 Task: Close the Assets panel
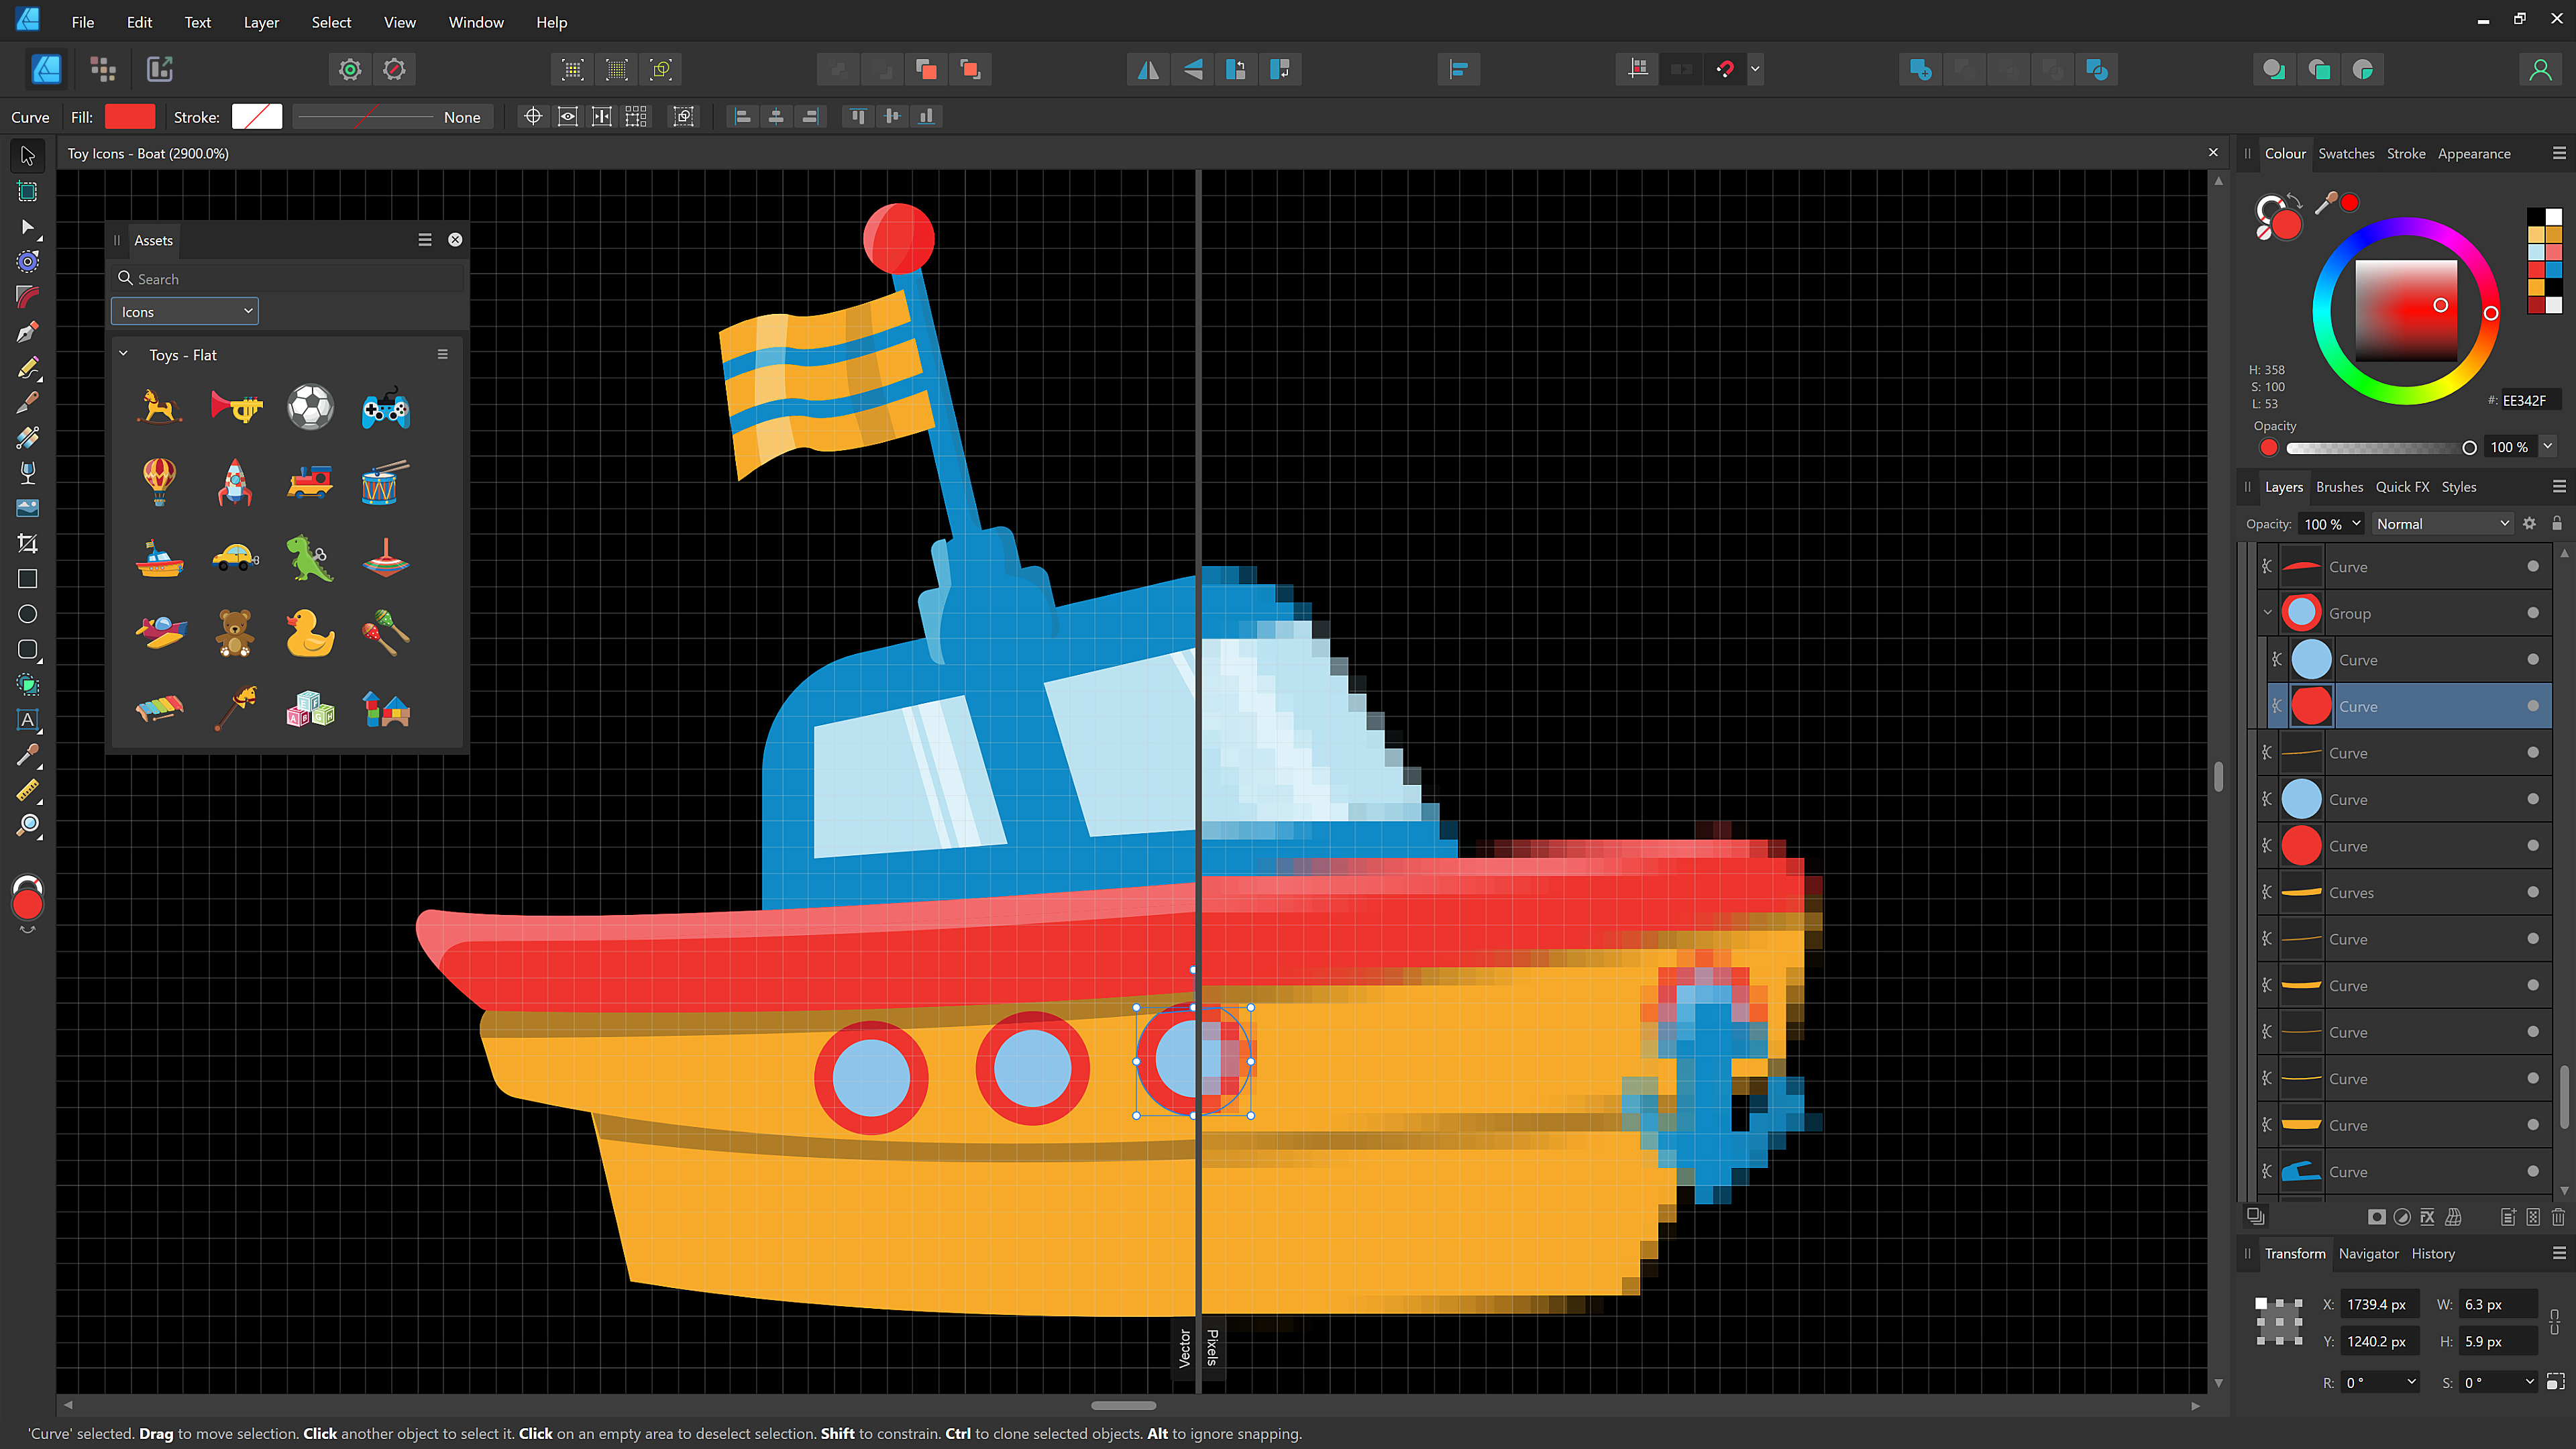point(455,239)
